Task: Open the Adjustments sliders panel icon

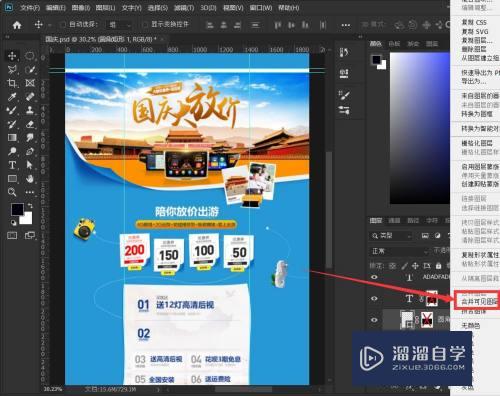Action: coord(344,110)
